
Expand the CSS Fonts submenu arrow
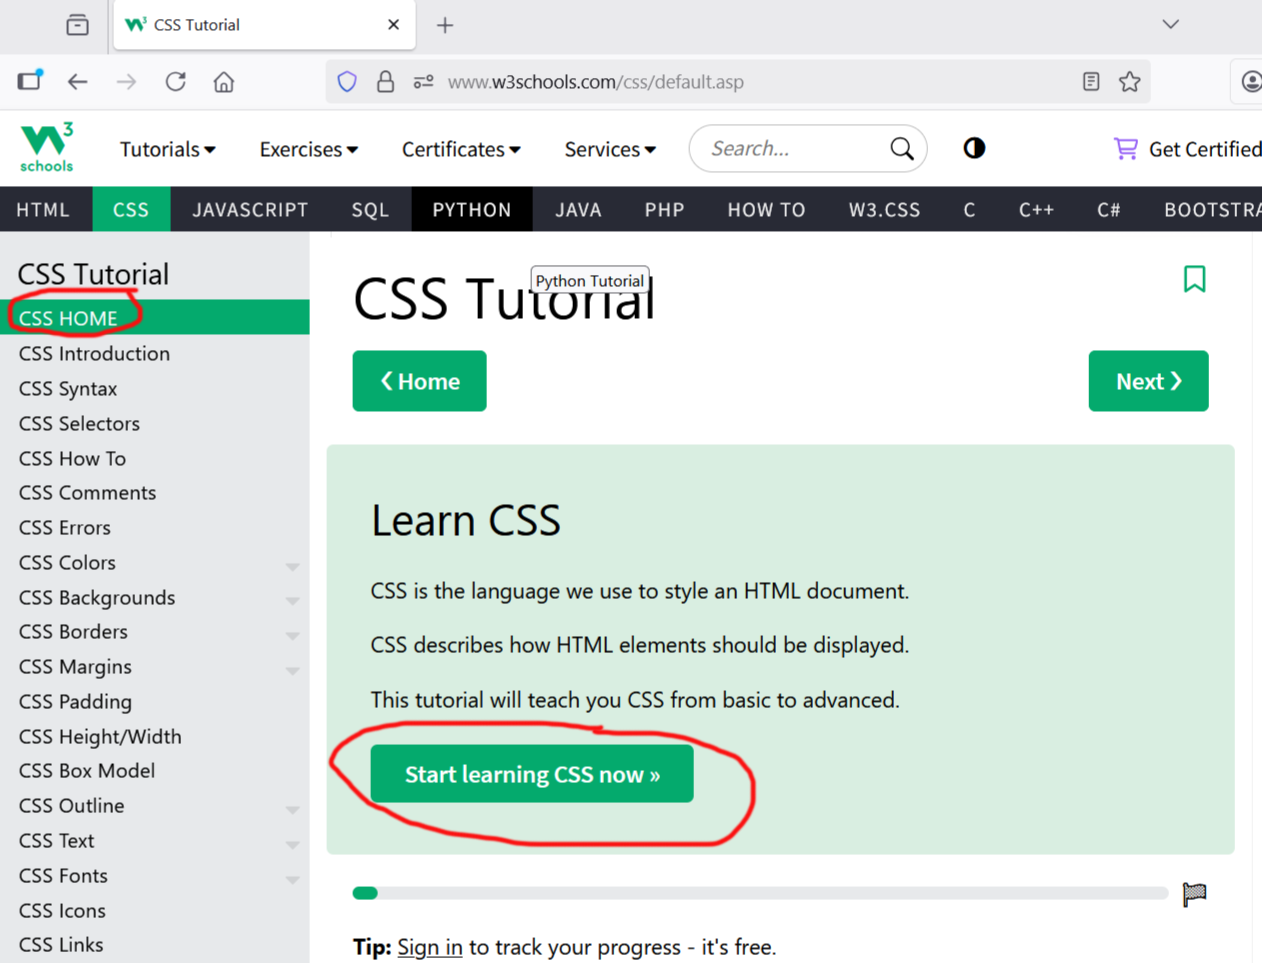pyautogui.click(x=292, y=879)
